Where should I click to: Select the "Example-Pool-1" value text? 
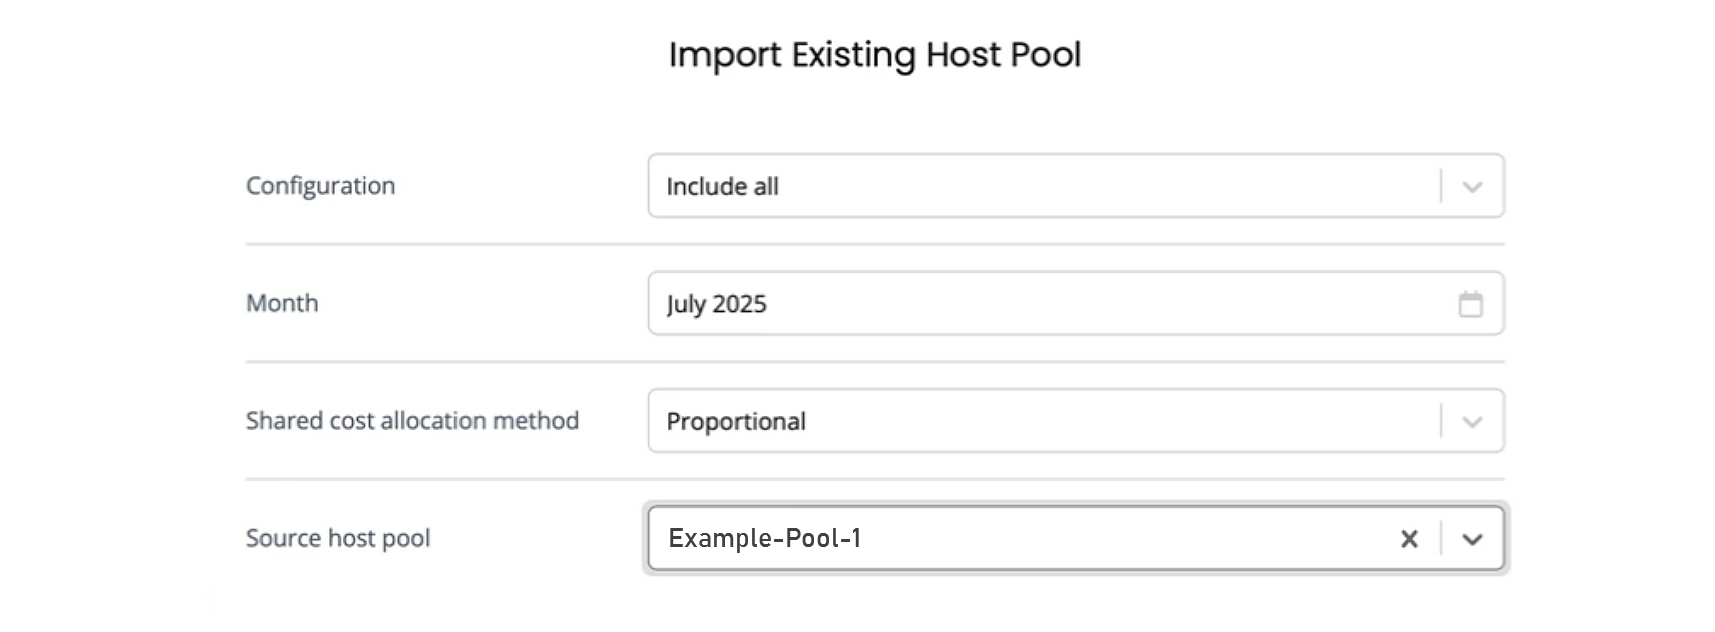click(x=765, y=539)
